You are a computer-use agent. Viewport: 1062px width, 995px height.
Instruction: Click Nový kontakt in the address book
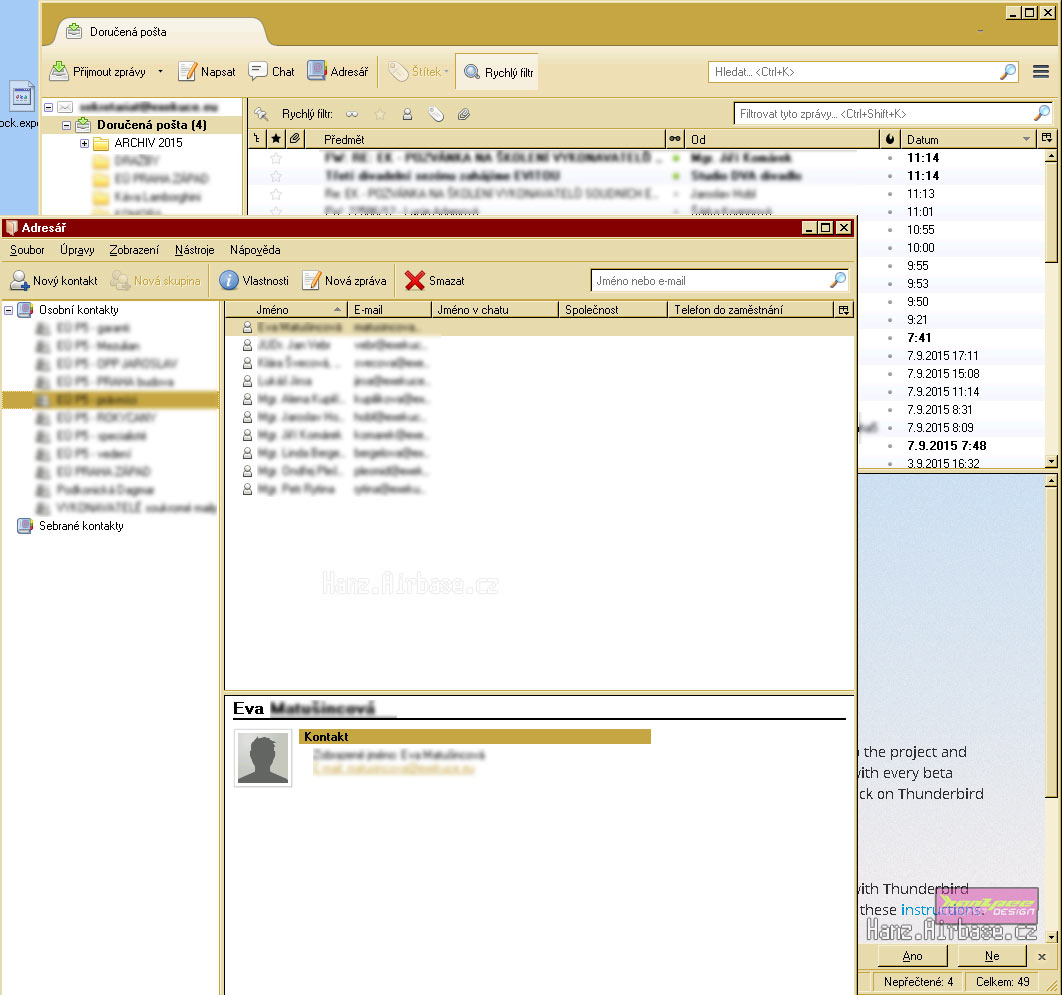54,280
